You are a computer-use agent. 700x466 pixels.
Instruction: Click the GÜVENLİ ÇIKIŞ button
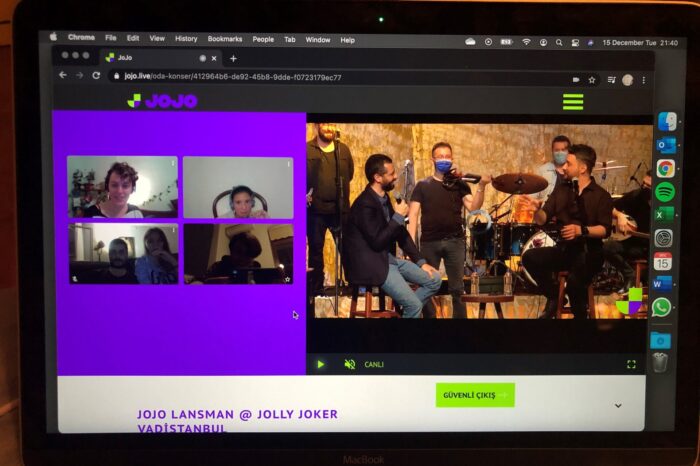[x=475, y=395]
